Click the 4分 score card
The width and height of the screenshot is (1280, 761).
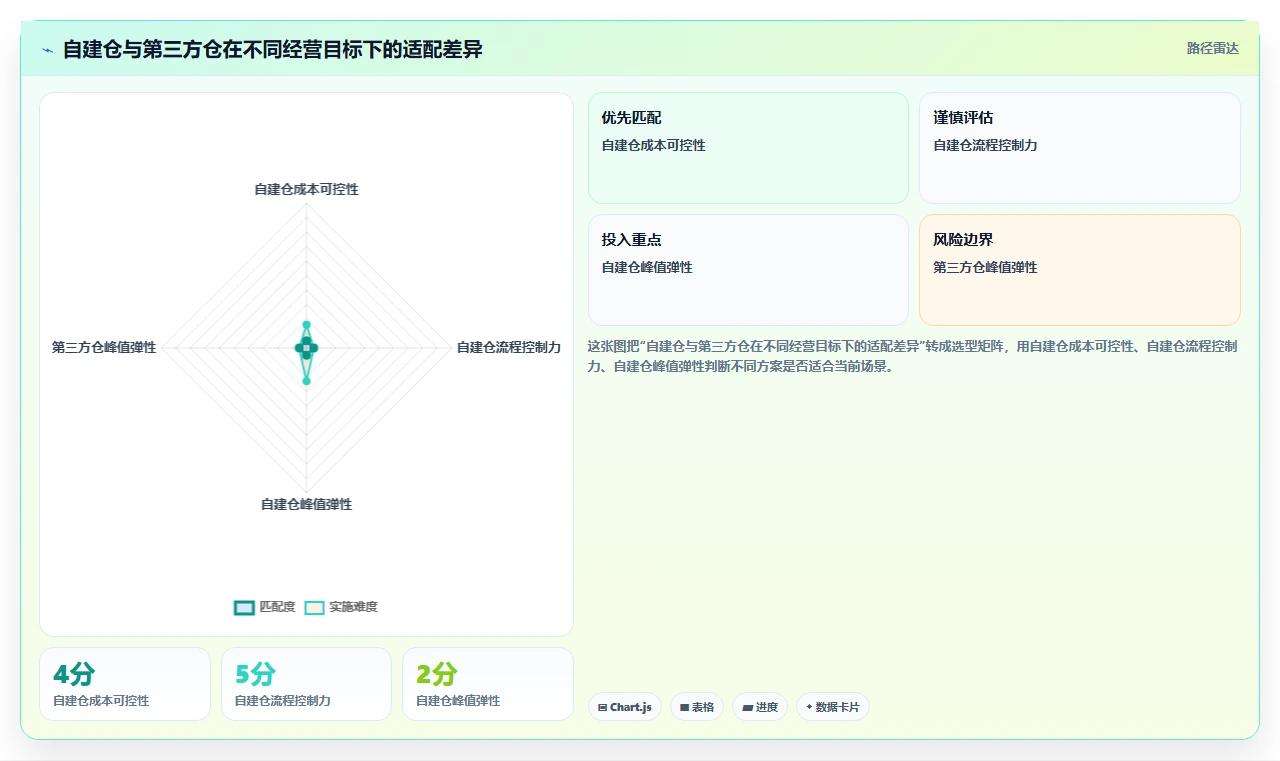[125, 684]
